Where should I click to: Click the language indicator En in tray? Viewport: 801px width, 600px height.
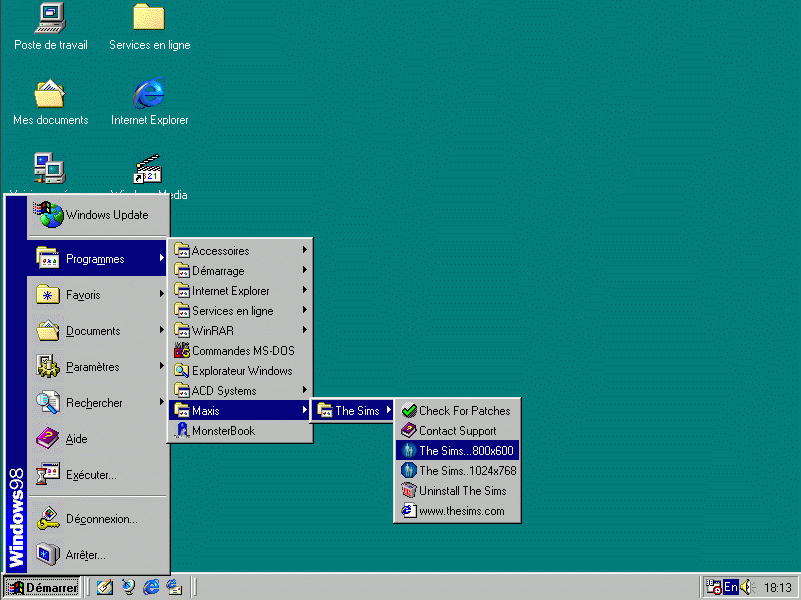pyautogui.click(x=730, y=587)
